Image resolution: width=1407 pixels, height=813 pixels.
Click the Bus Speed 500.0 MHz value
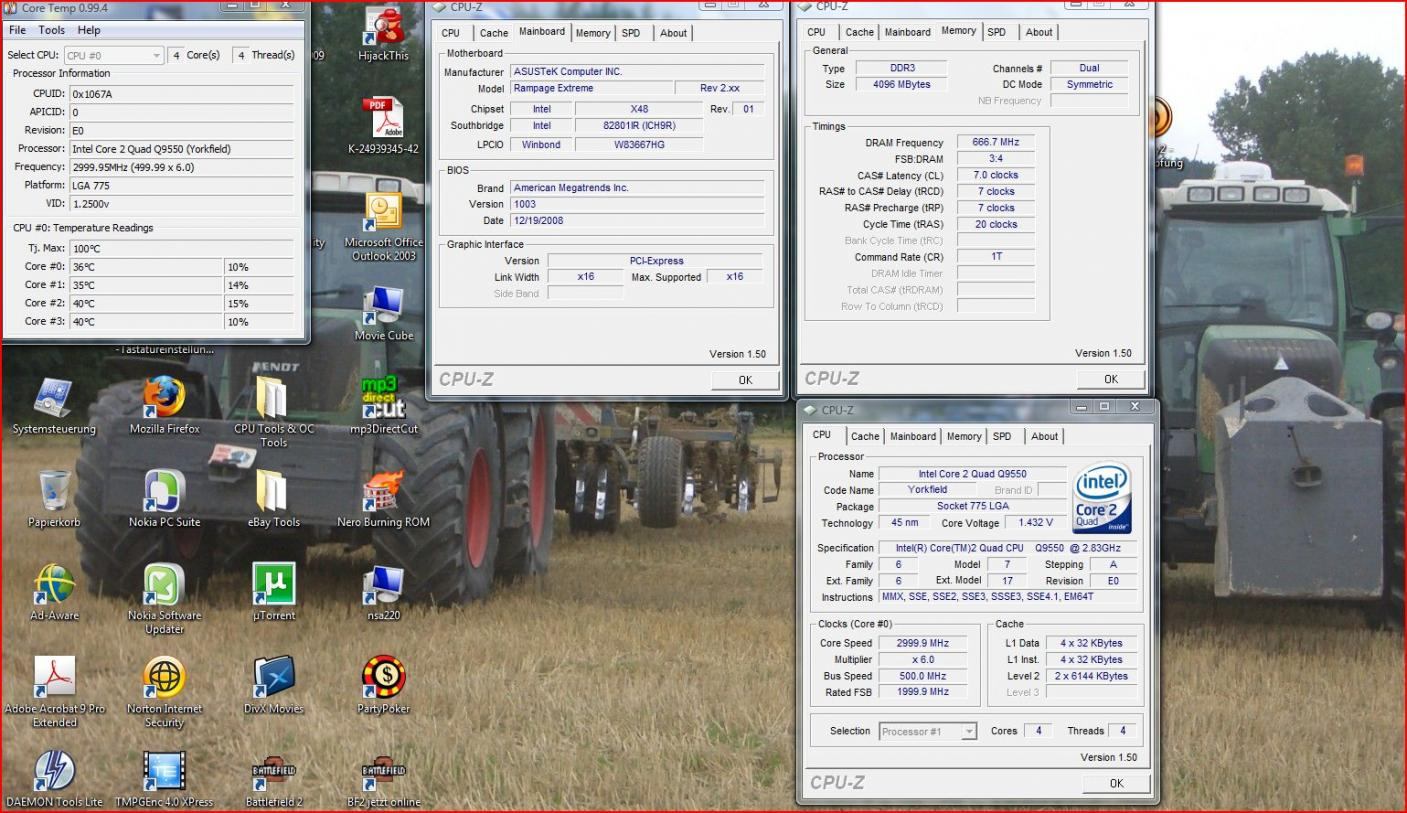924,677
